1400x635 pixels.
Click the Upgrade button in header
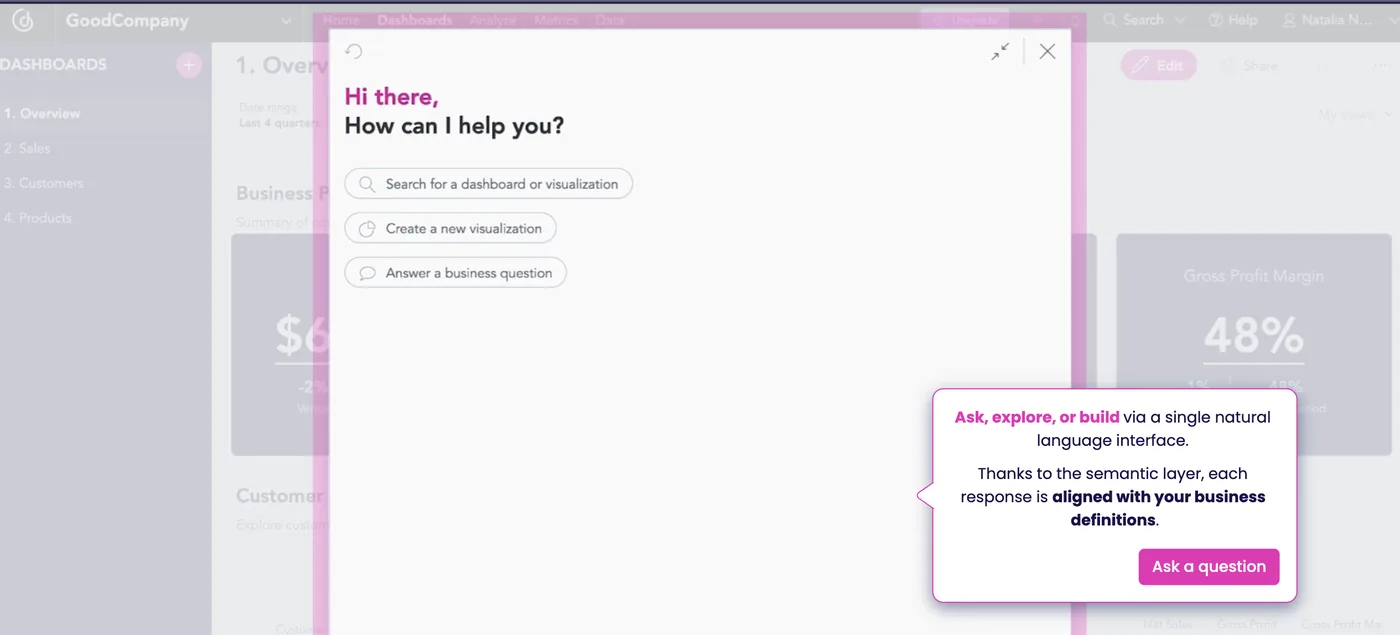pos(965,20)
